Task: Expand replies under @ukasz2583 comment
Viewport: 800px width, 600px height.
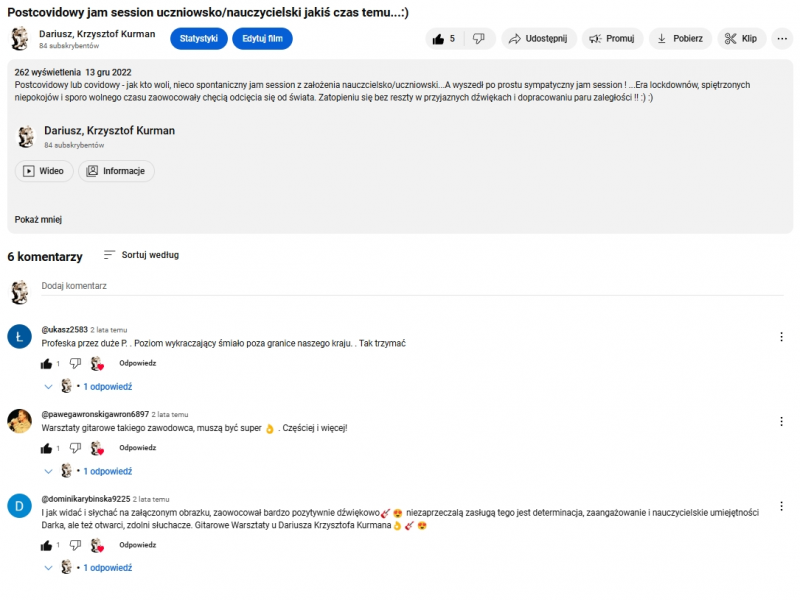Action: (106, 386)
